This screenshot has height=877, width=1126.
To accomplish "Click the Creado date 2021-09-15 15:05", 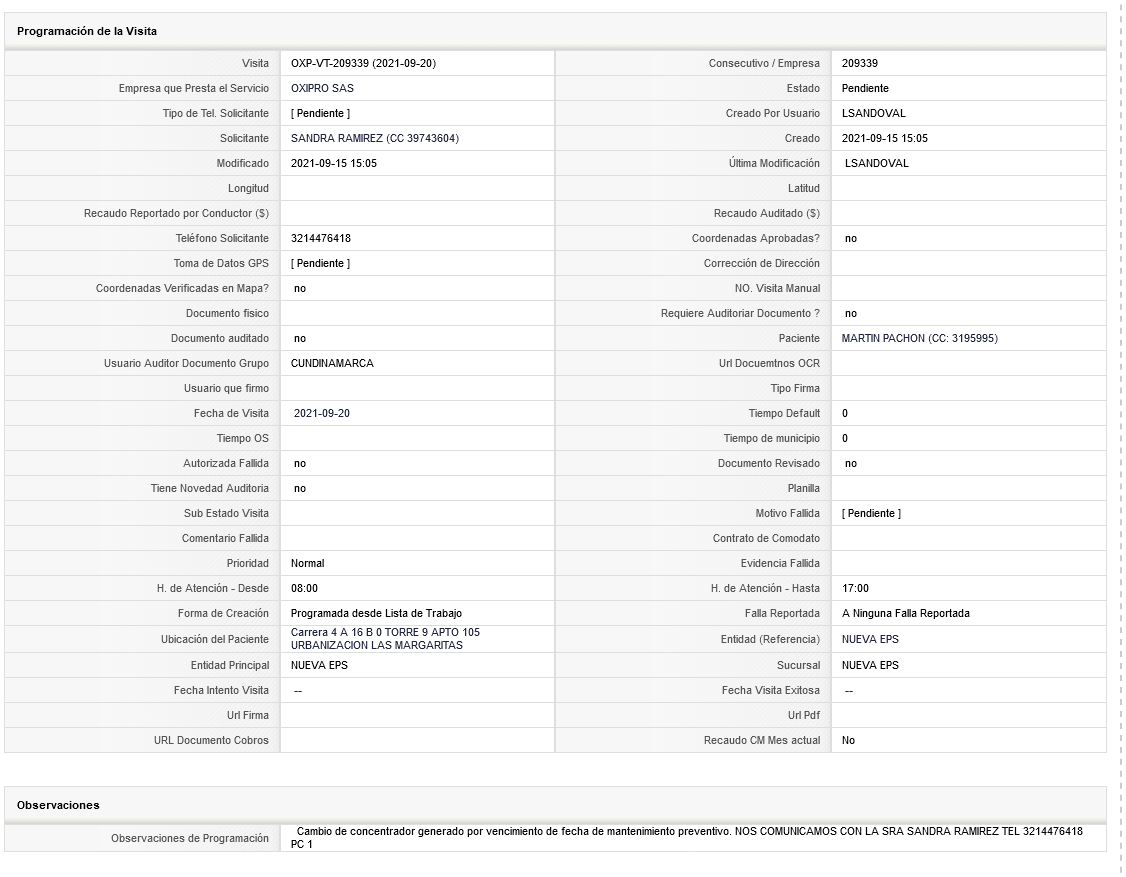I will (x=884, y=139).
